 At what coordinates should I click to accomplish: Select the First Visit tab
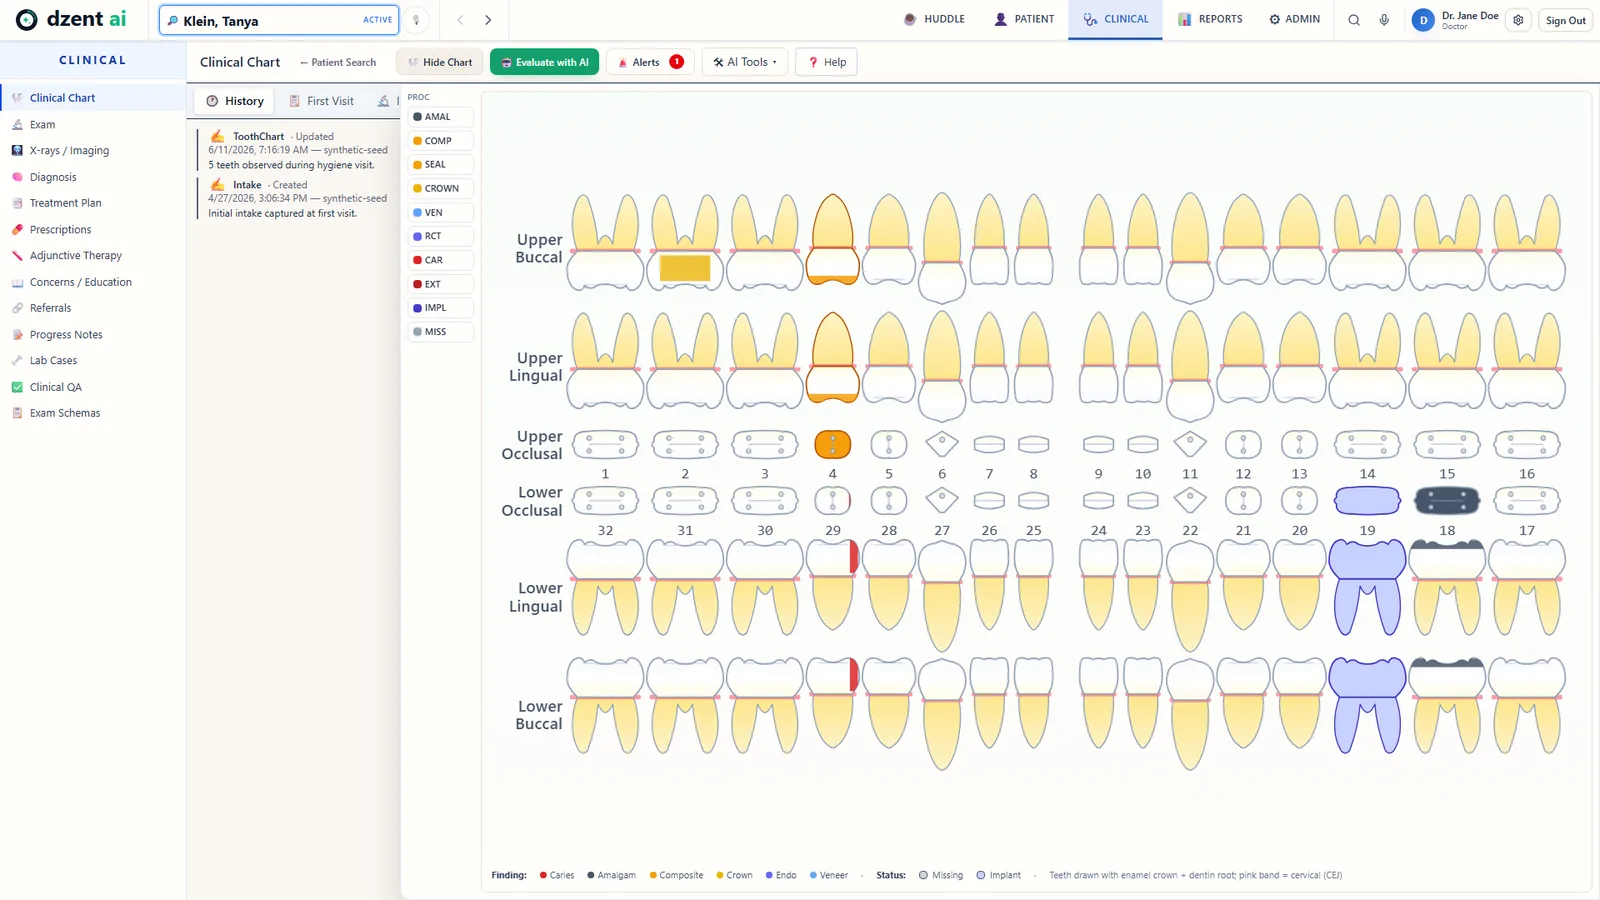[x=321, y=101]
